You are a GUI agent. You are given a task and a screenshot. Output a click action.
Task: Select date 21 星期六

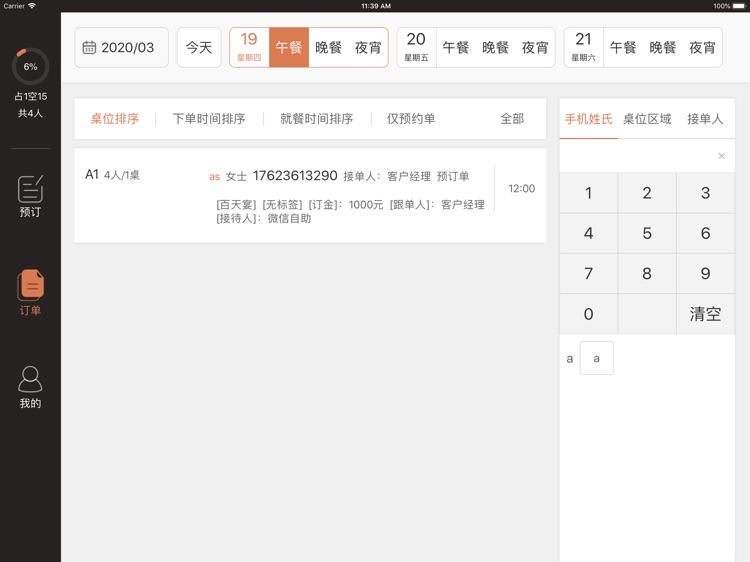tap(584, 47)
